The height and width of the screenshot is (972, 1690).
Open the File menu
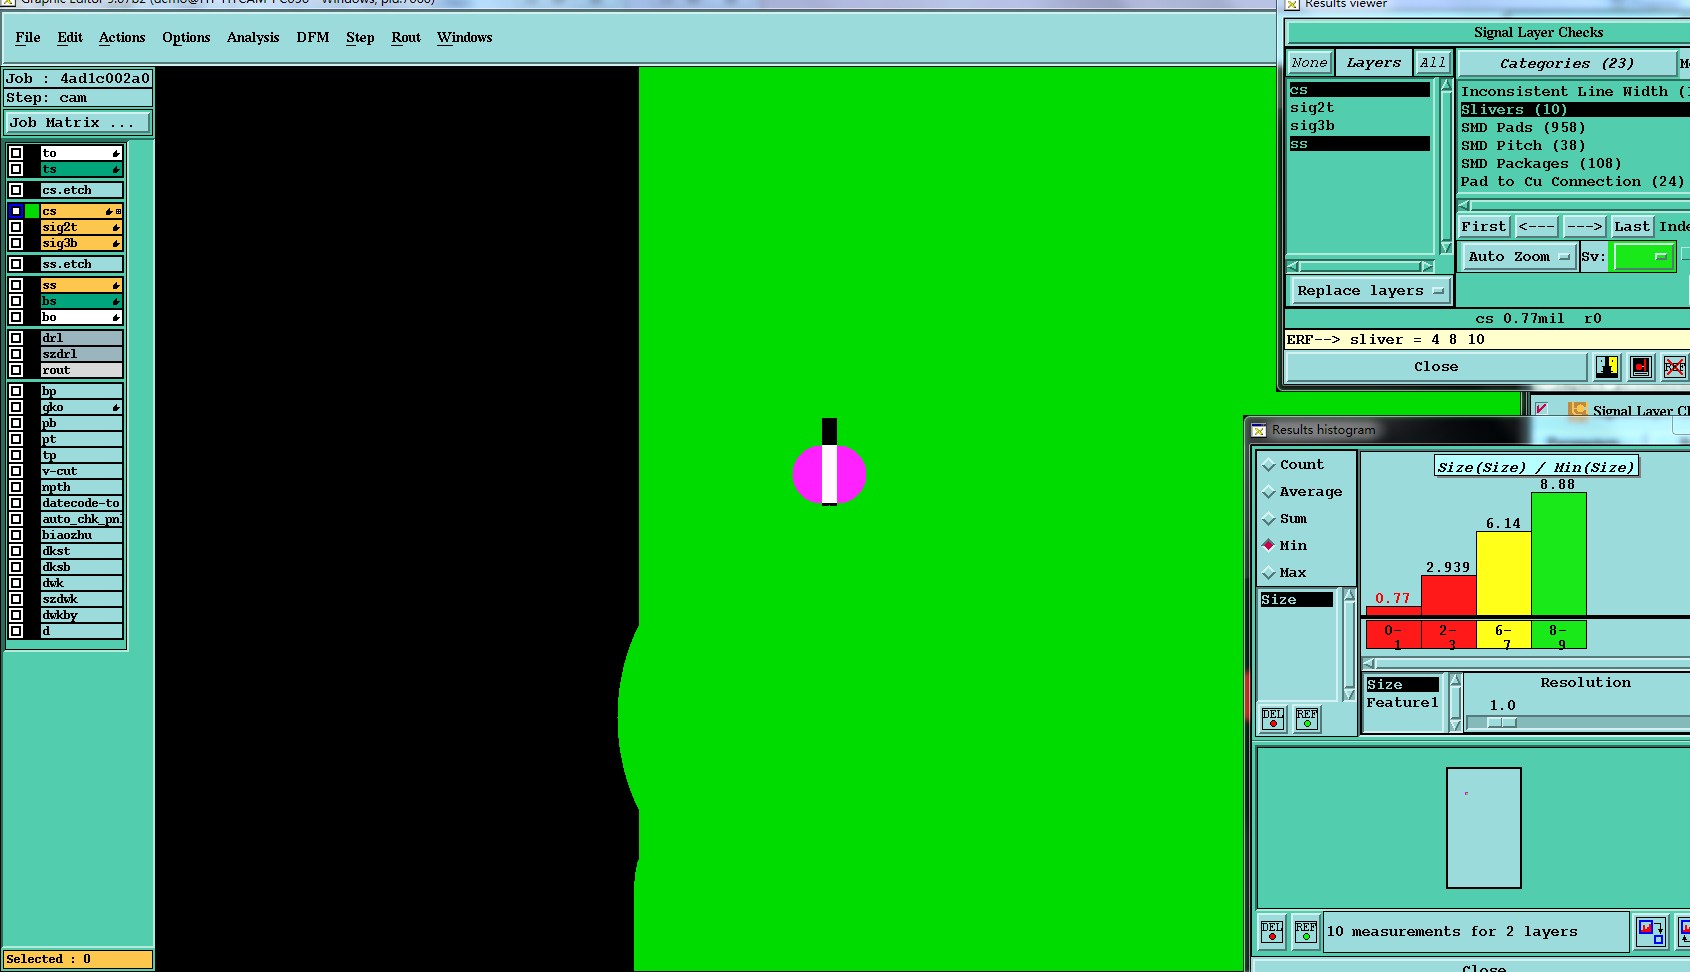tap(28, 38)
